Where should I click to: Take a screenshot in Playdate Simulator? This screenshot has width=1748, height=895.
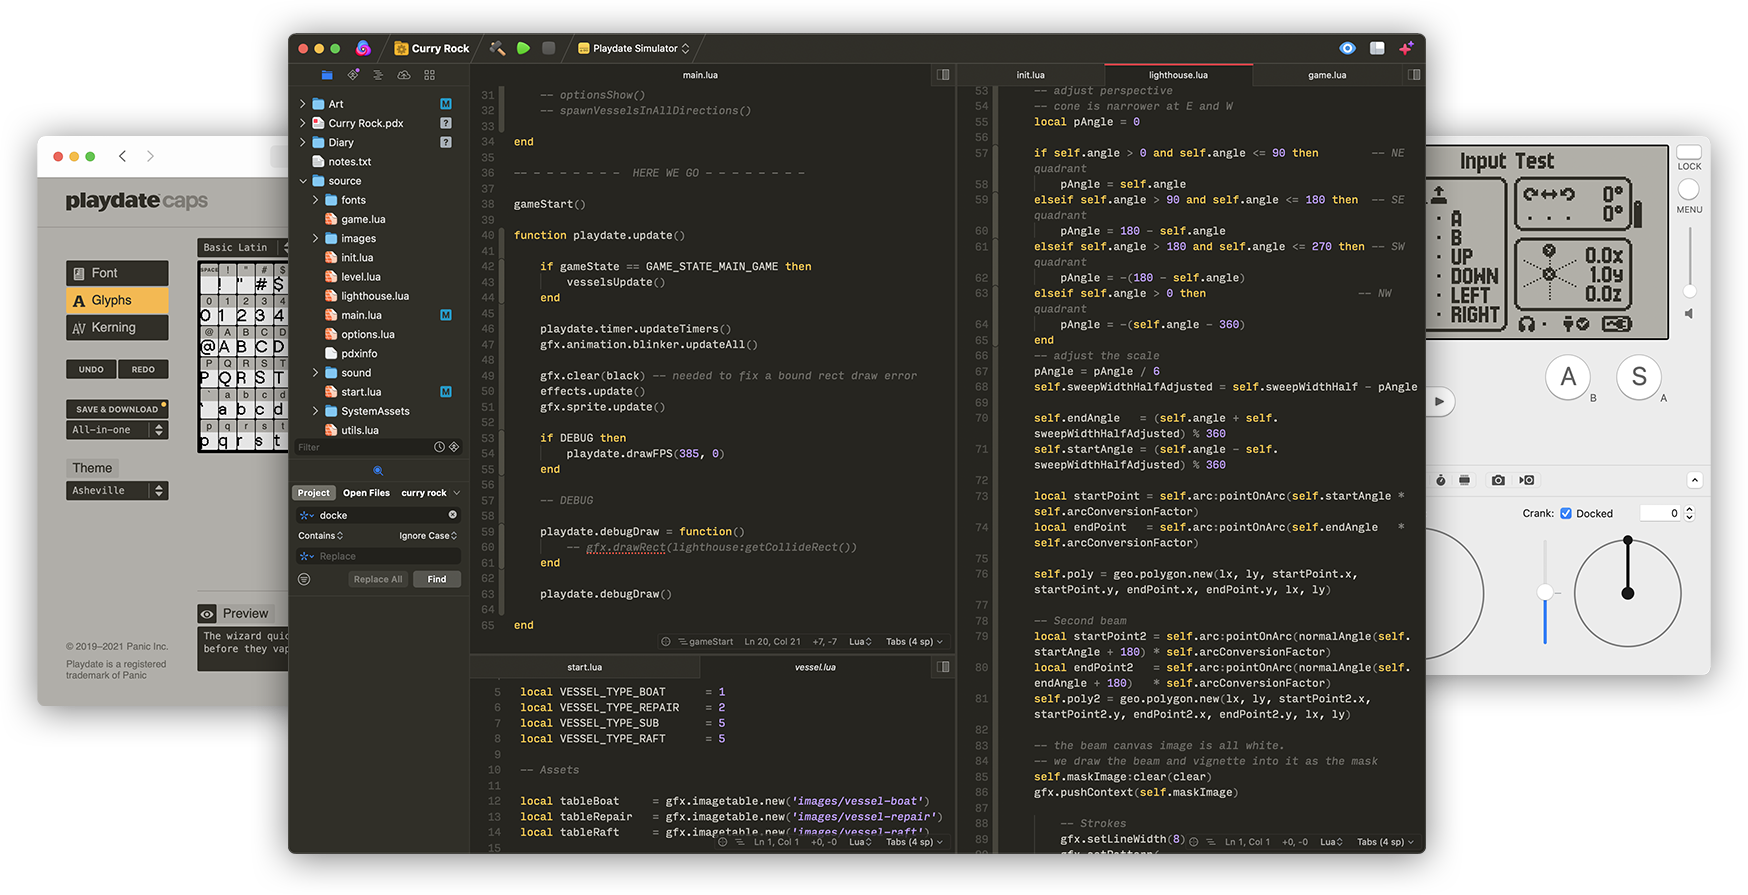(1498, 480)
